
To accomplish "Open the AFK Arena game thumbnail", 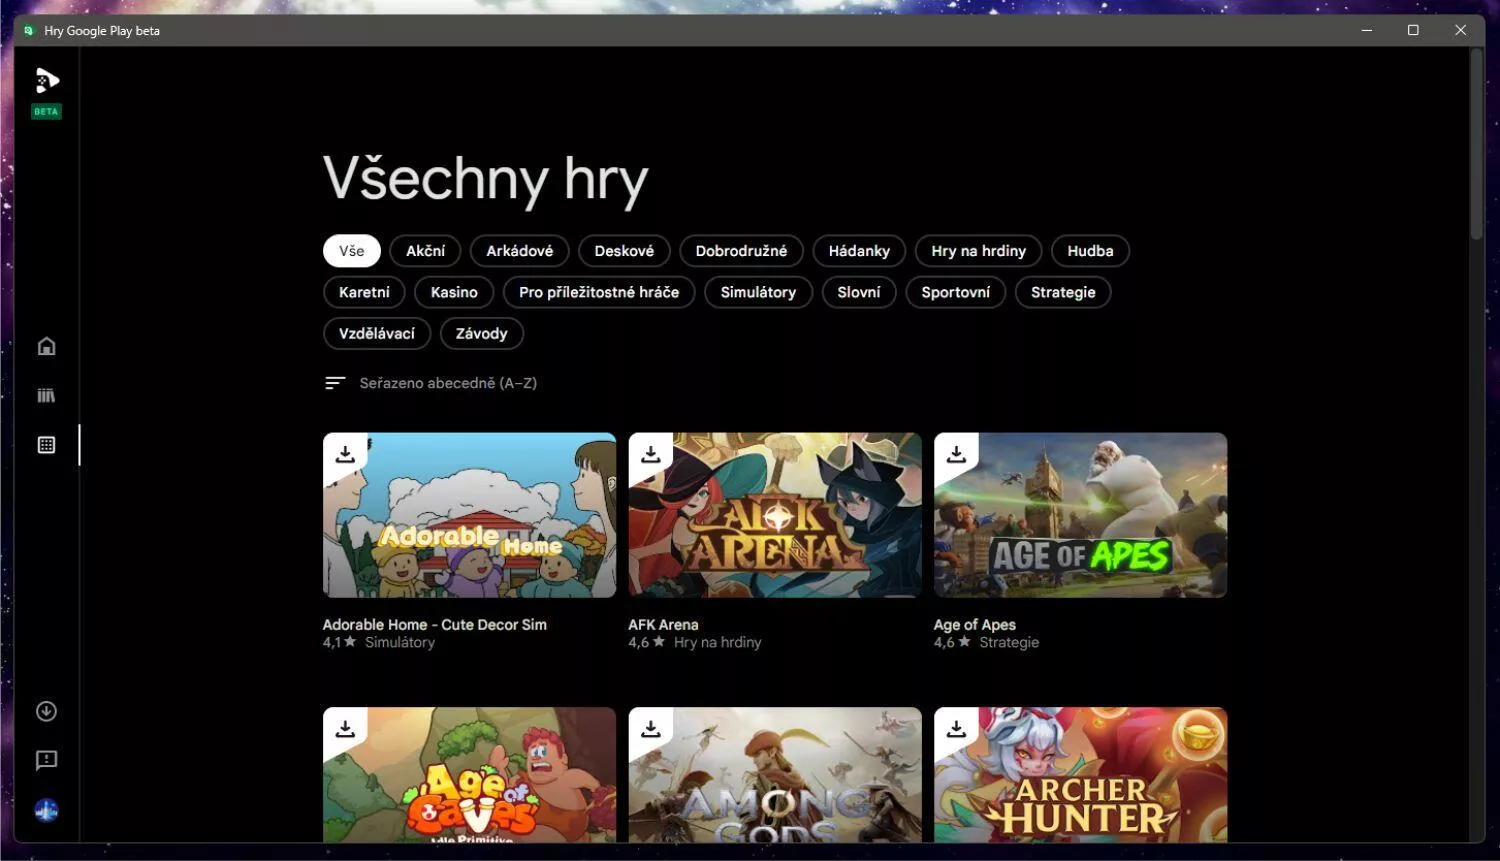I will tap(775, 515).
